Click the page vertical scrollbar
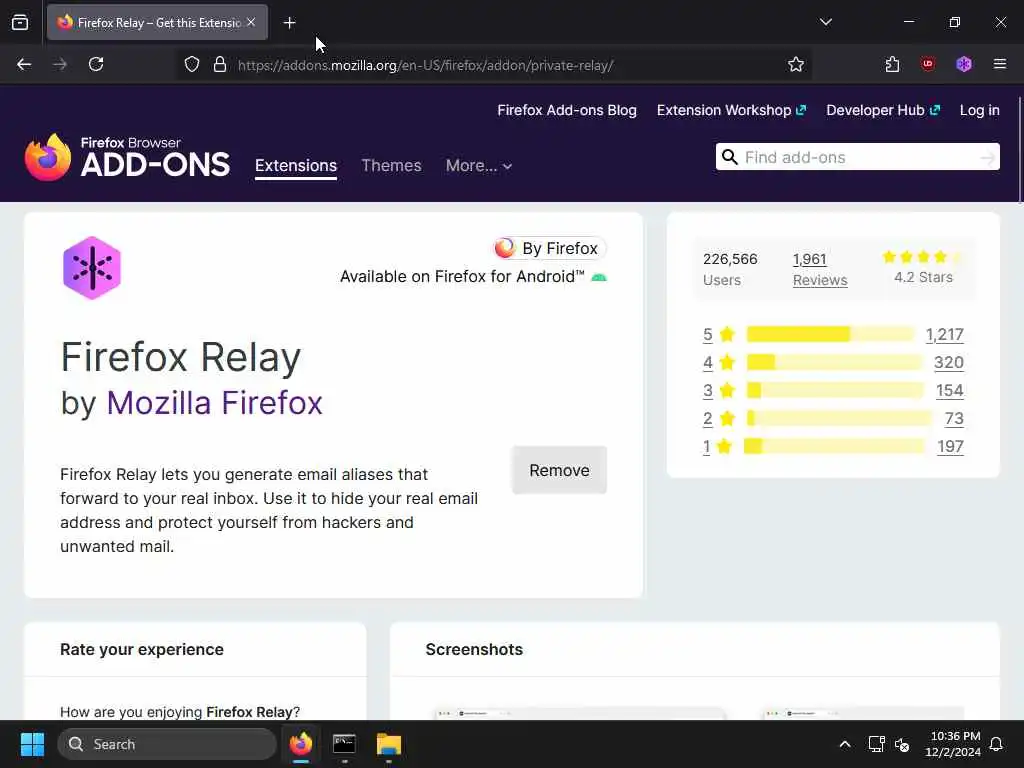Image resolution: width=1024 pixels, height=768 pixels. click(x=1019, y=150)
